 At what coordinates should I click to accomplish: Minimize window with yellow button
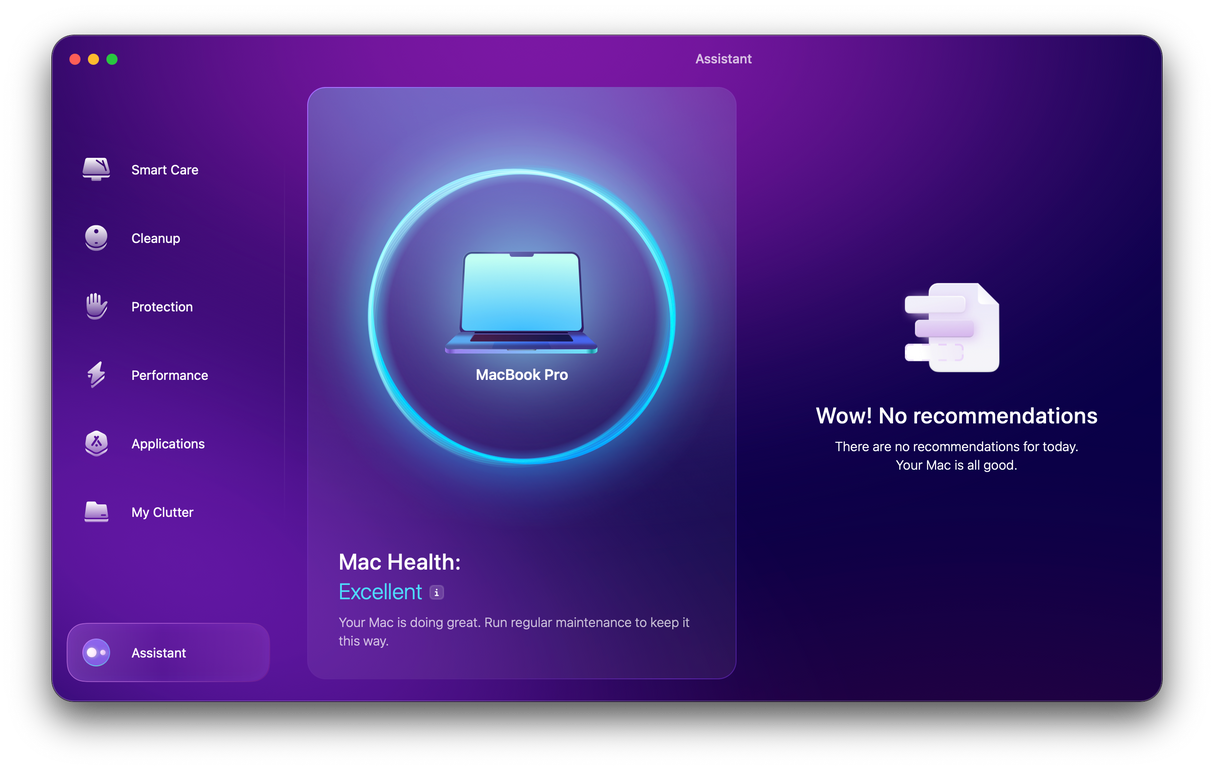click(93, 59)
